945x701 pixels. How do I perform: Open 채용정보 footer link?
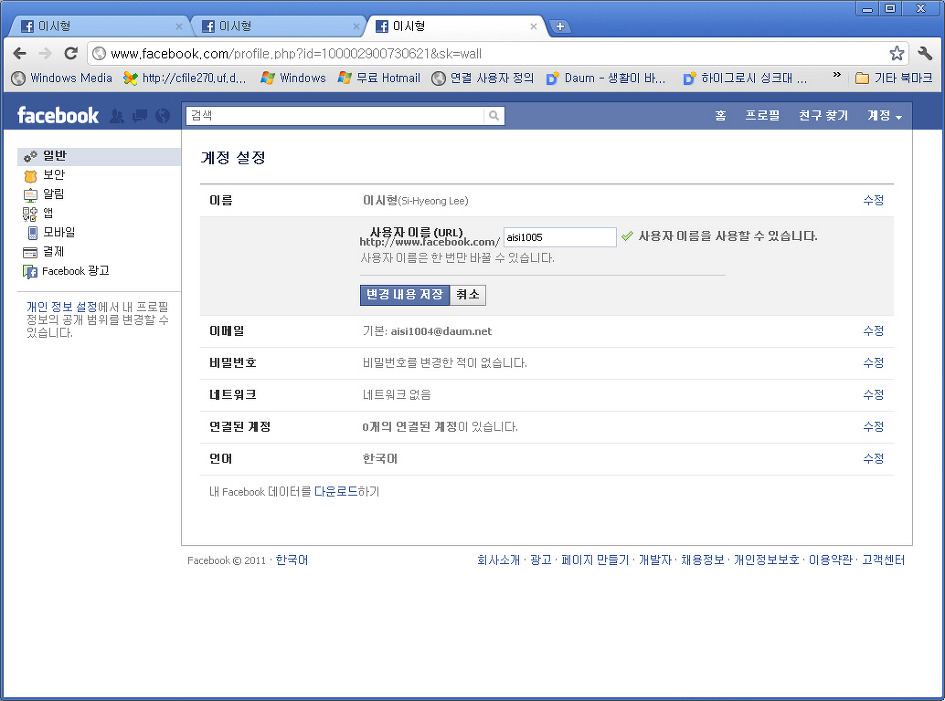[703, 561]
